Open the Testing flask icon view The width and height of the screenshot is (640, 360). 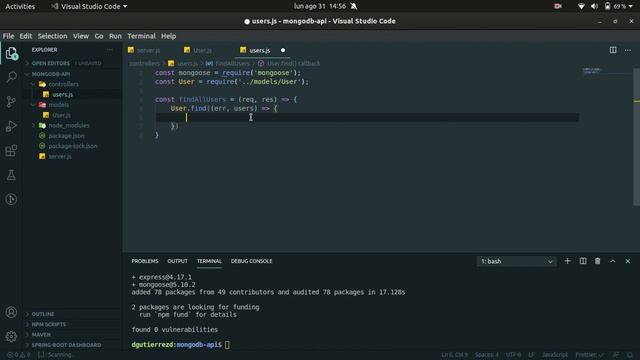tap(11, 175)
